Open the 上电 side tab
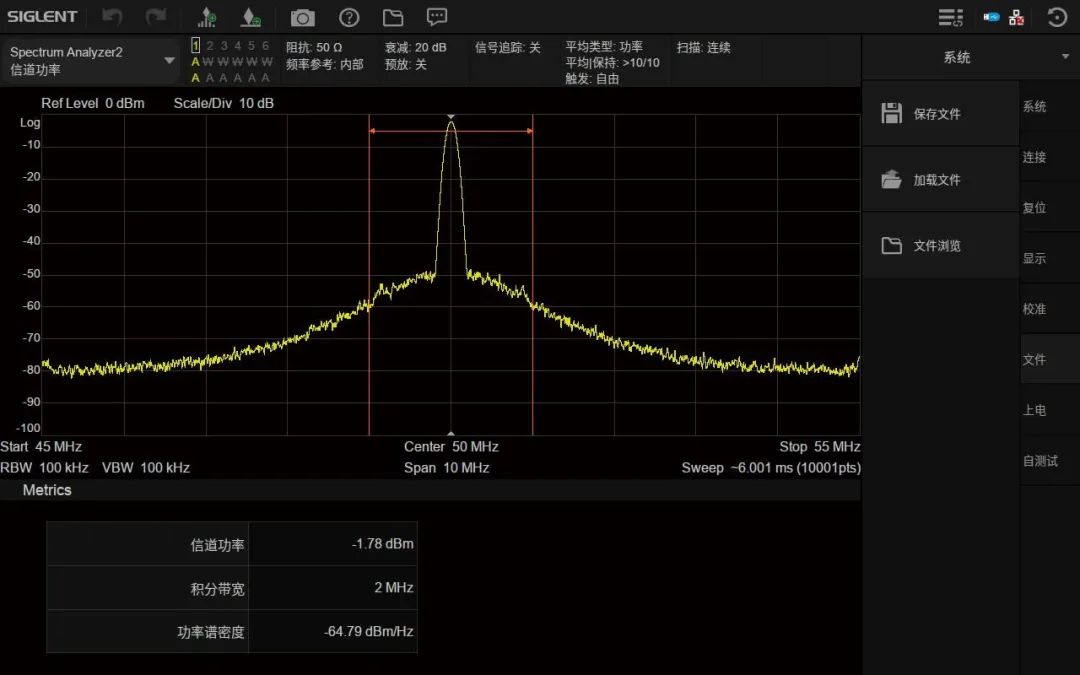Screen dimensions: 1080x675 tap(1050, 410)
